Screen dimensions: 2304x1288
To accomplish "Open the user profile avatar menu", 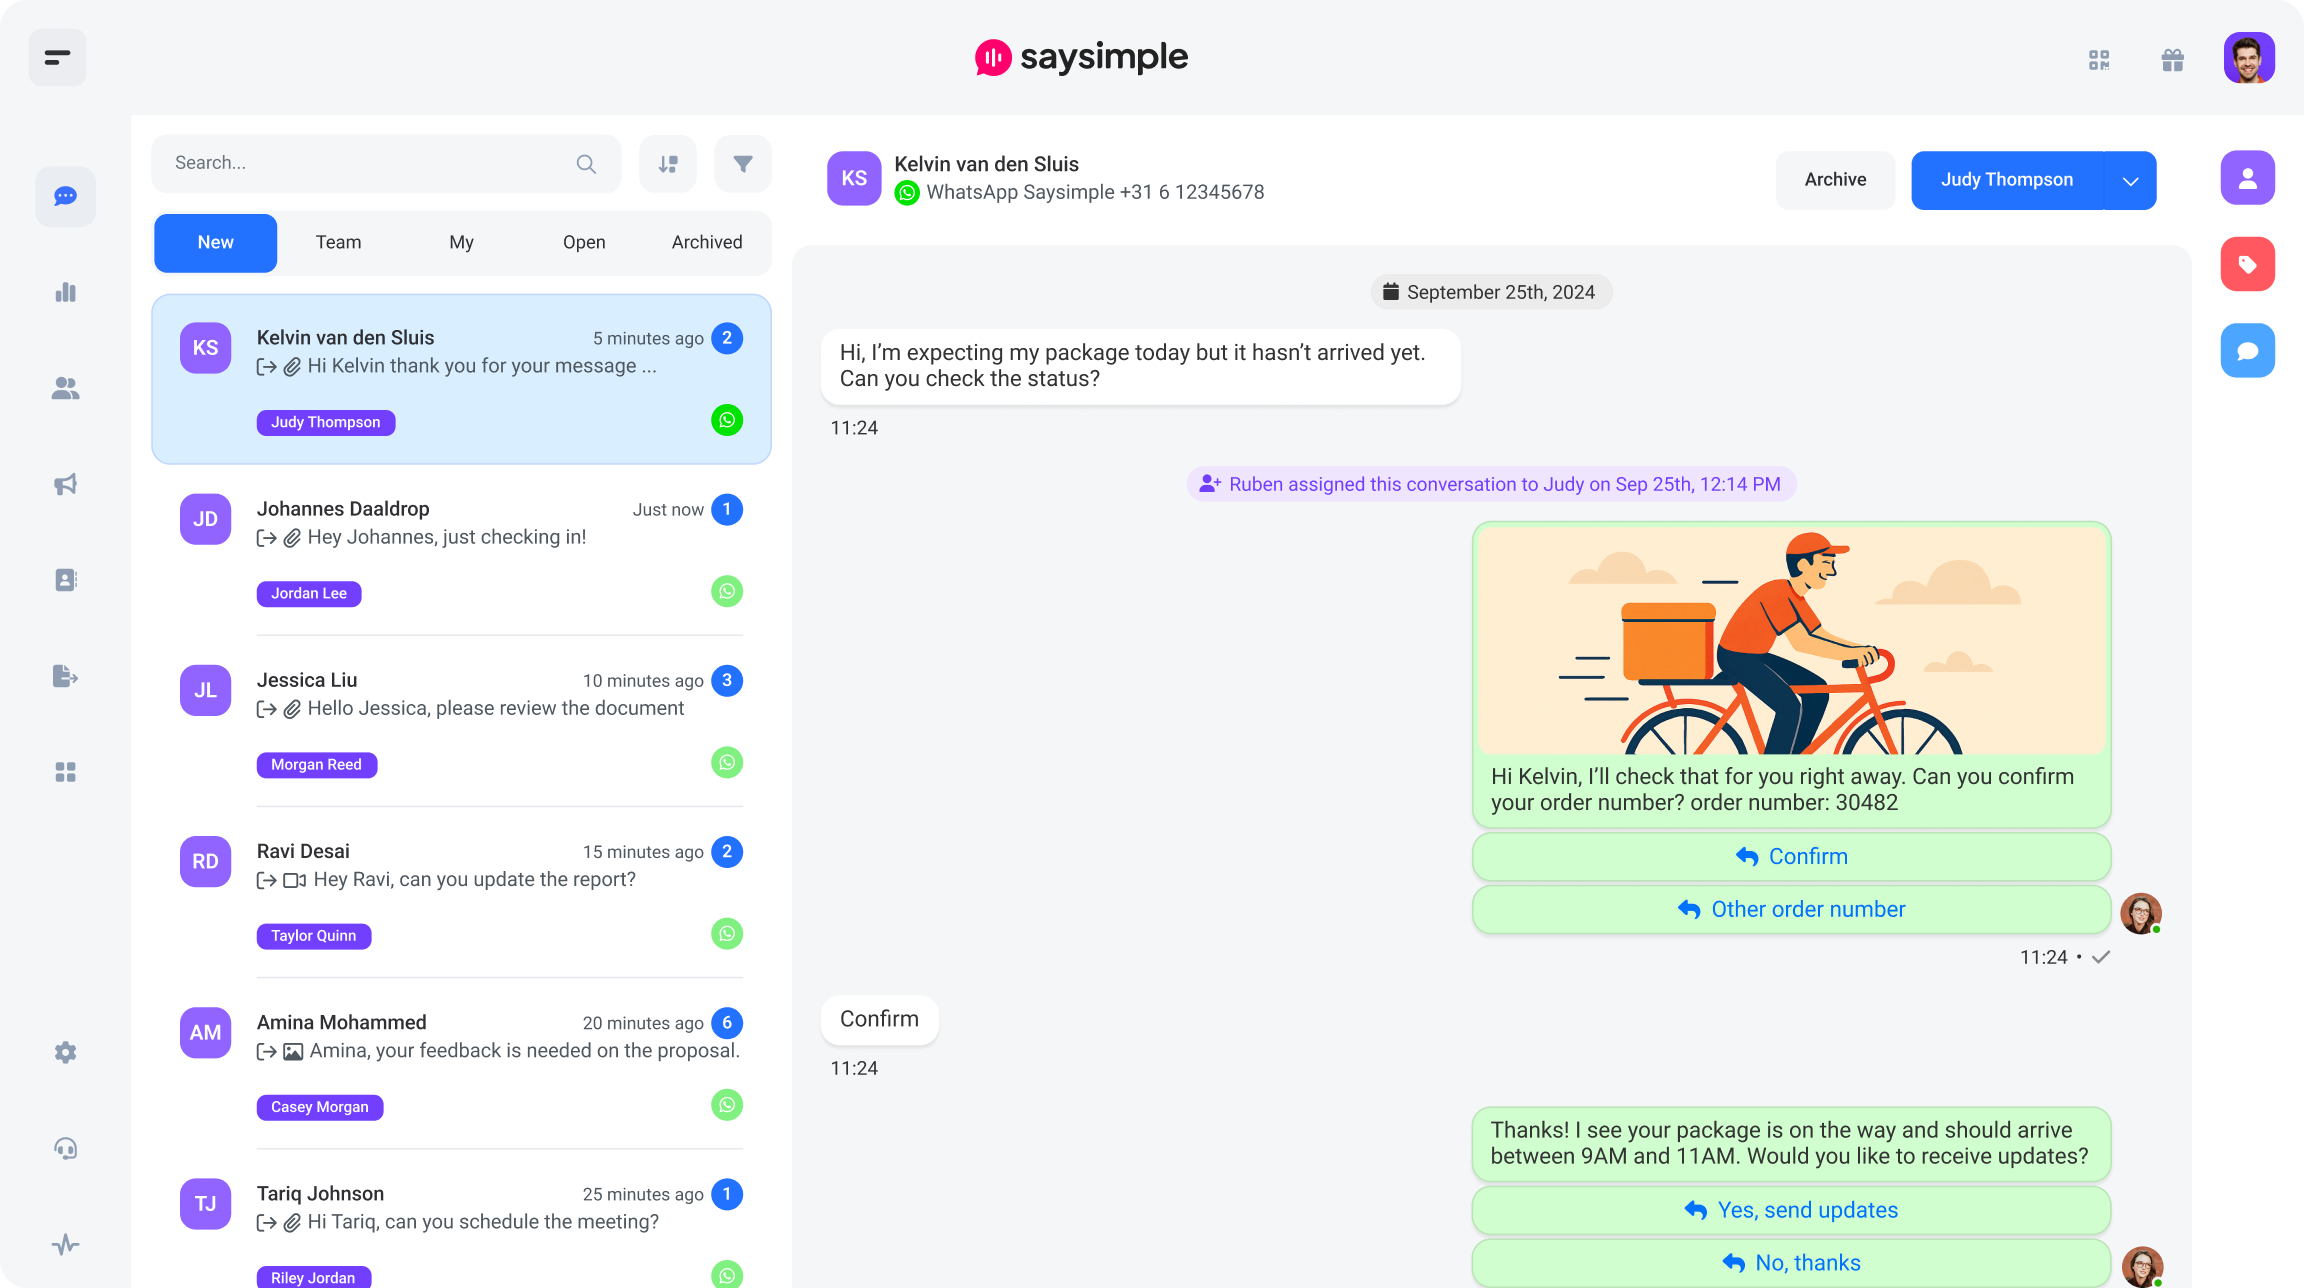I will coord(2249,58).
